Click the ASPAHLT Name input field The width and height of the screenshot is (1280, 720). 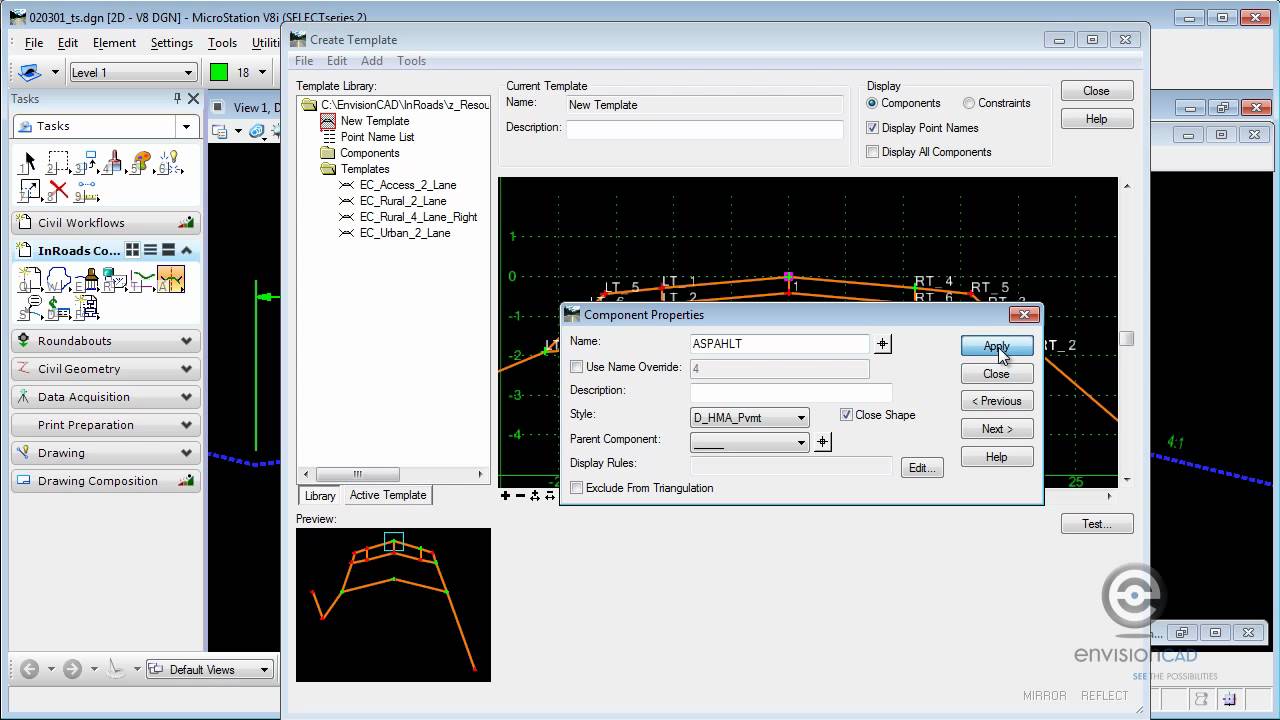tap(779, 344)
